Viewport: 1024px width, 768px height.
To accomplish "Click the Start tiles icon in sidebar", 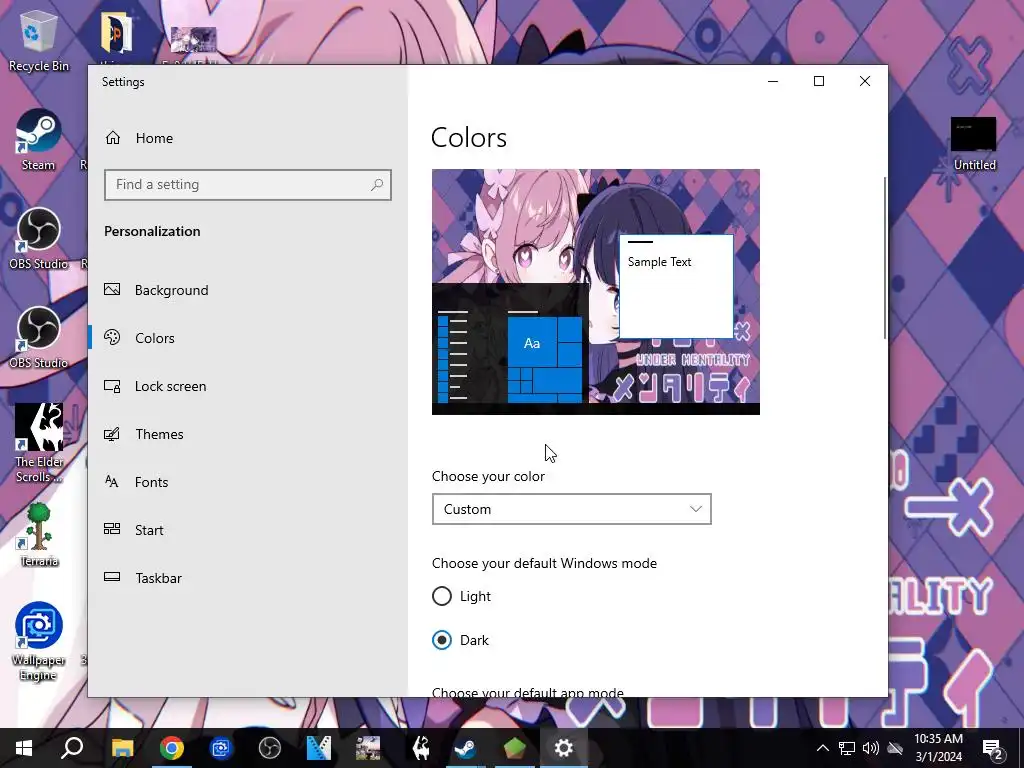I will pyautogui.click(x=112, y=529).
